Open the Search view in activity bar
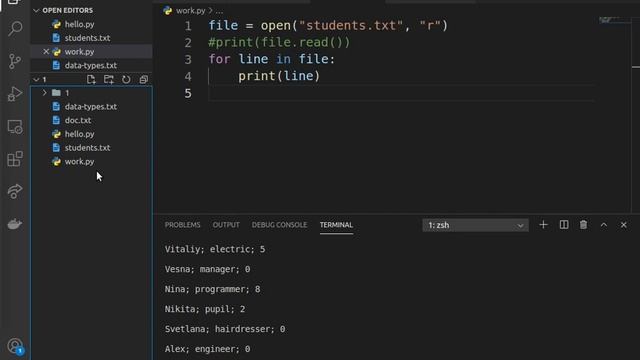The width and height of the screenshot is (640, 360). click(15, 29)
